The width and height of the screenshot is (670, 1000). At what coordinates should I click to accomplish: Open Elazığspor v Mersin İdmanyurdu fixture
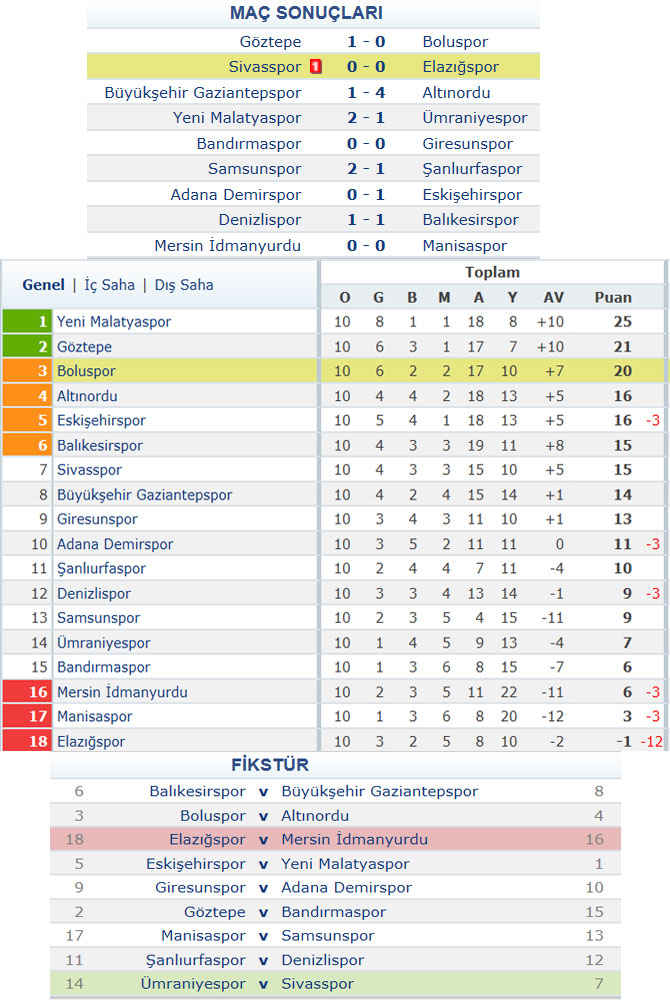[335, 839]
